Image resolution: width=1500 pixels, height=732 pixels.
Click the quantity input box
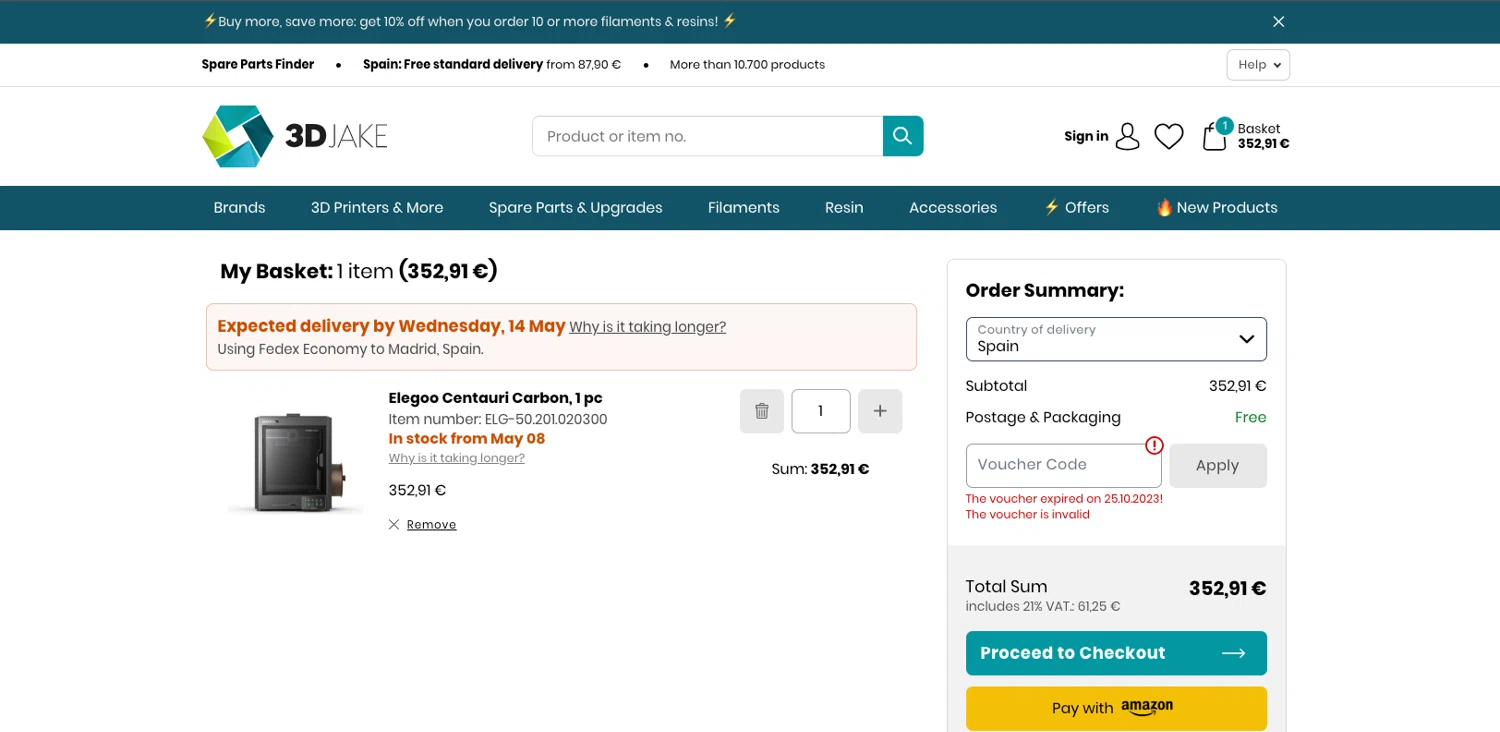821,411
